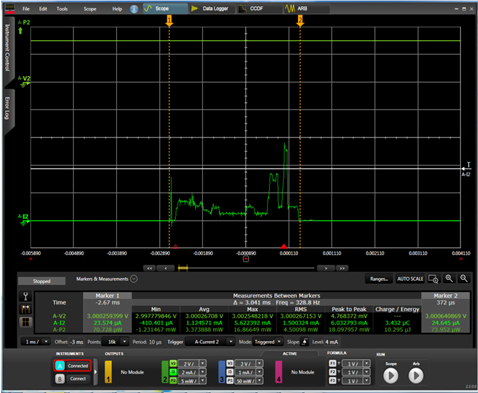Image resolution: width=478 pixels, height=393 pixels.
Task: Click instrument B Connect button
Action: [x=72, y=379]
